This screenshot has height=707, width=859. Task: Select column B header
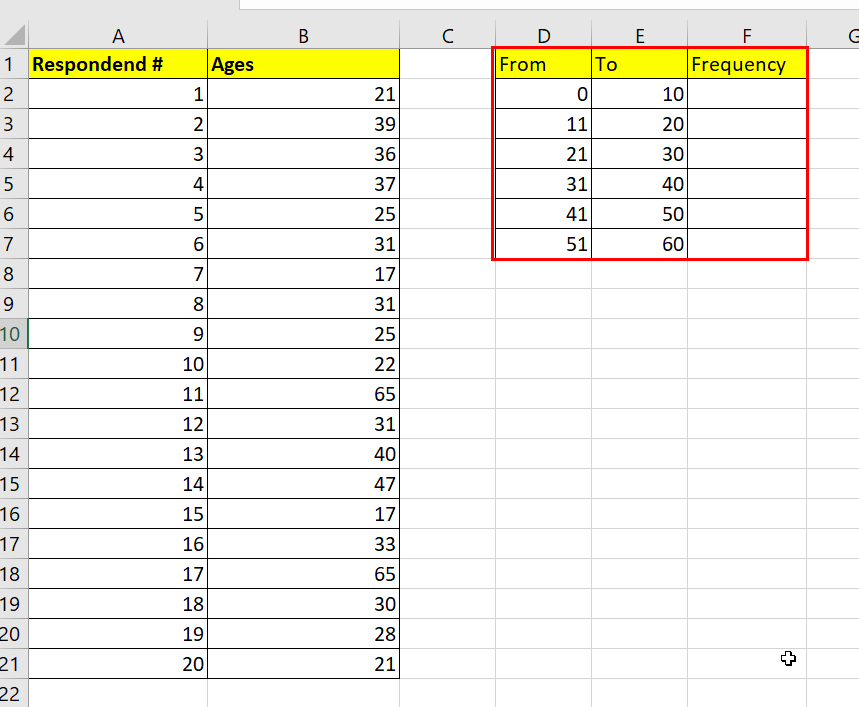click(303, 36)
